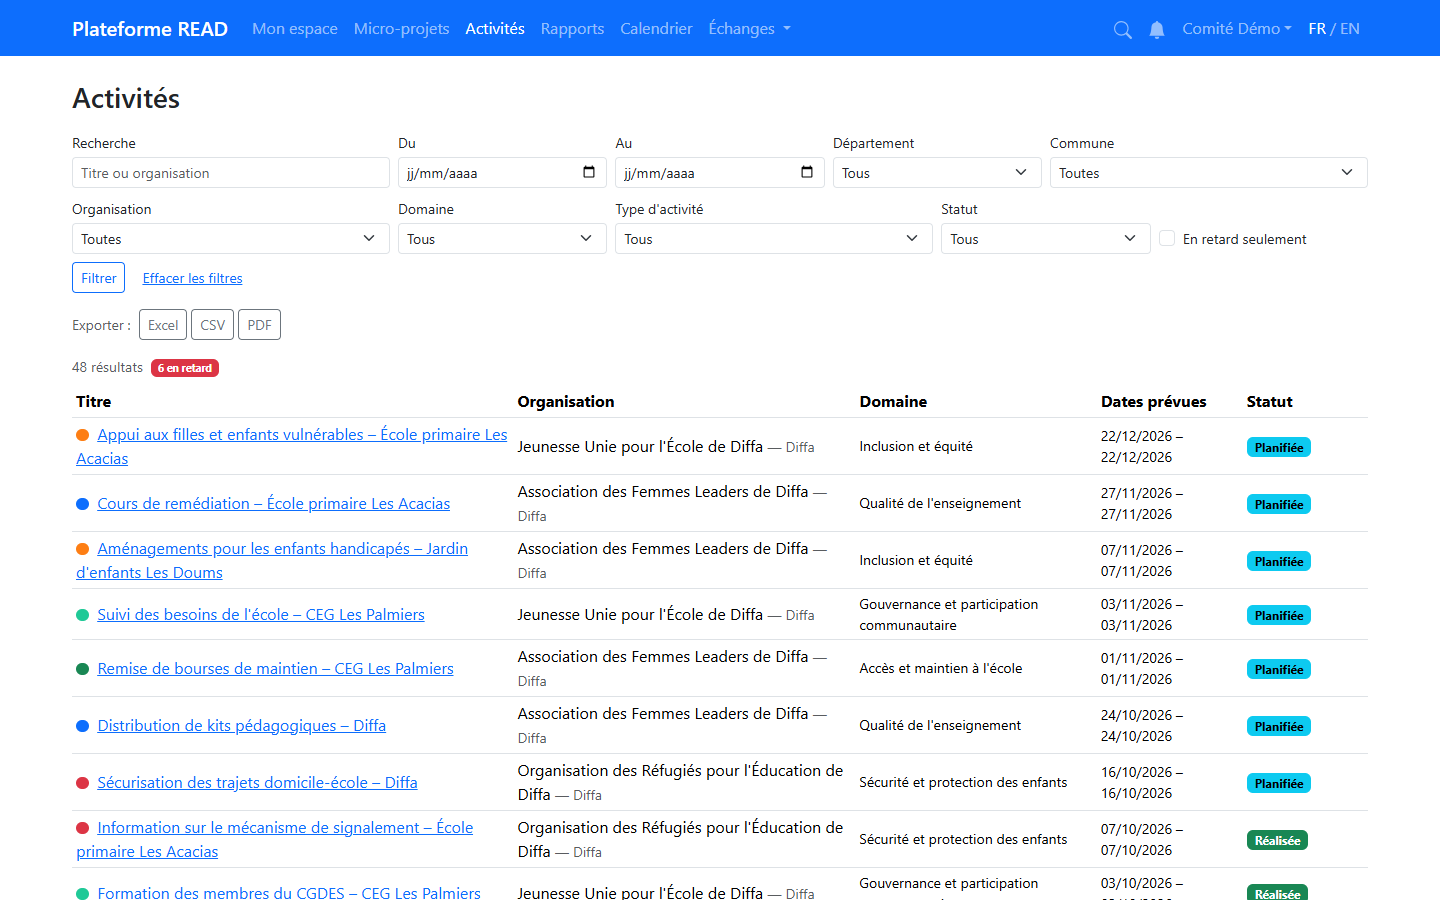Open the Statut filter dropdown

[1045, 238]
